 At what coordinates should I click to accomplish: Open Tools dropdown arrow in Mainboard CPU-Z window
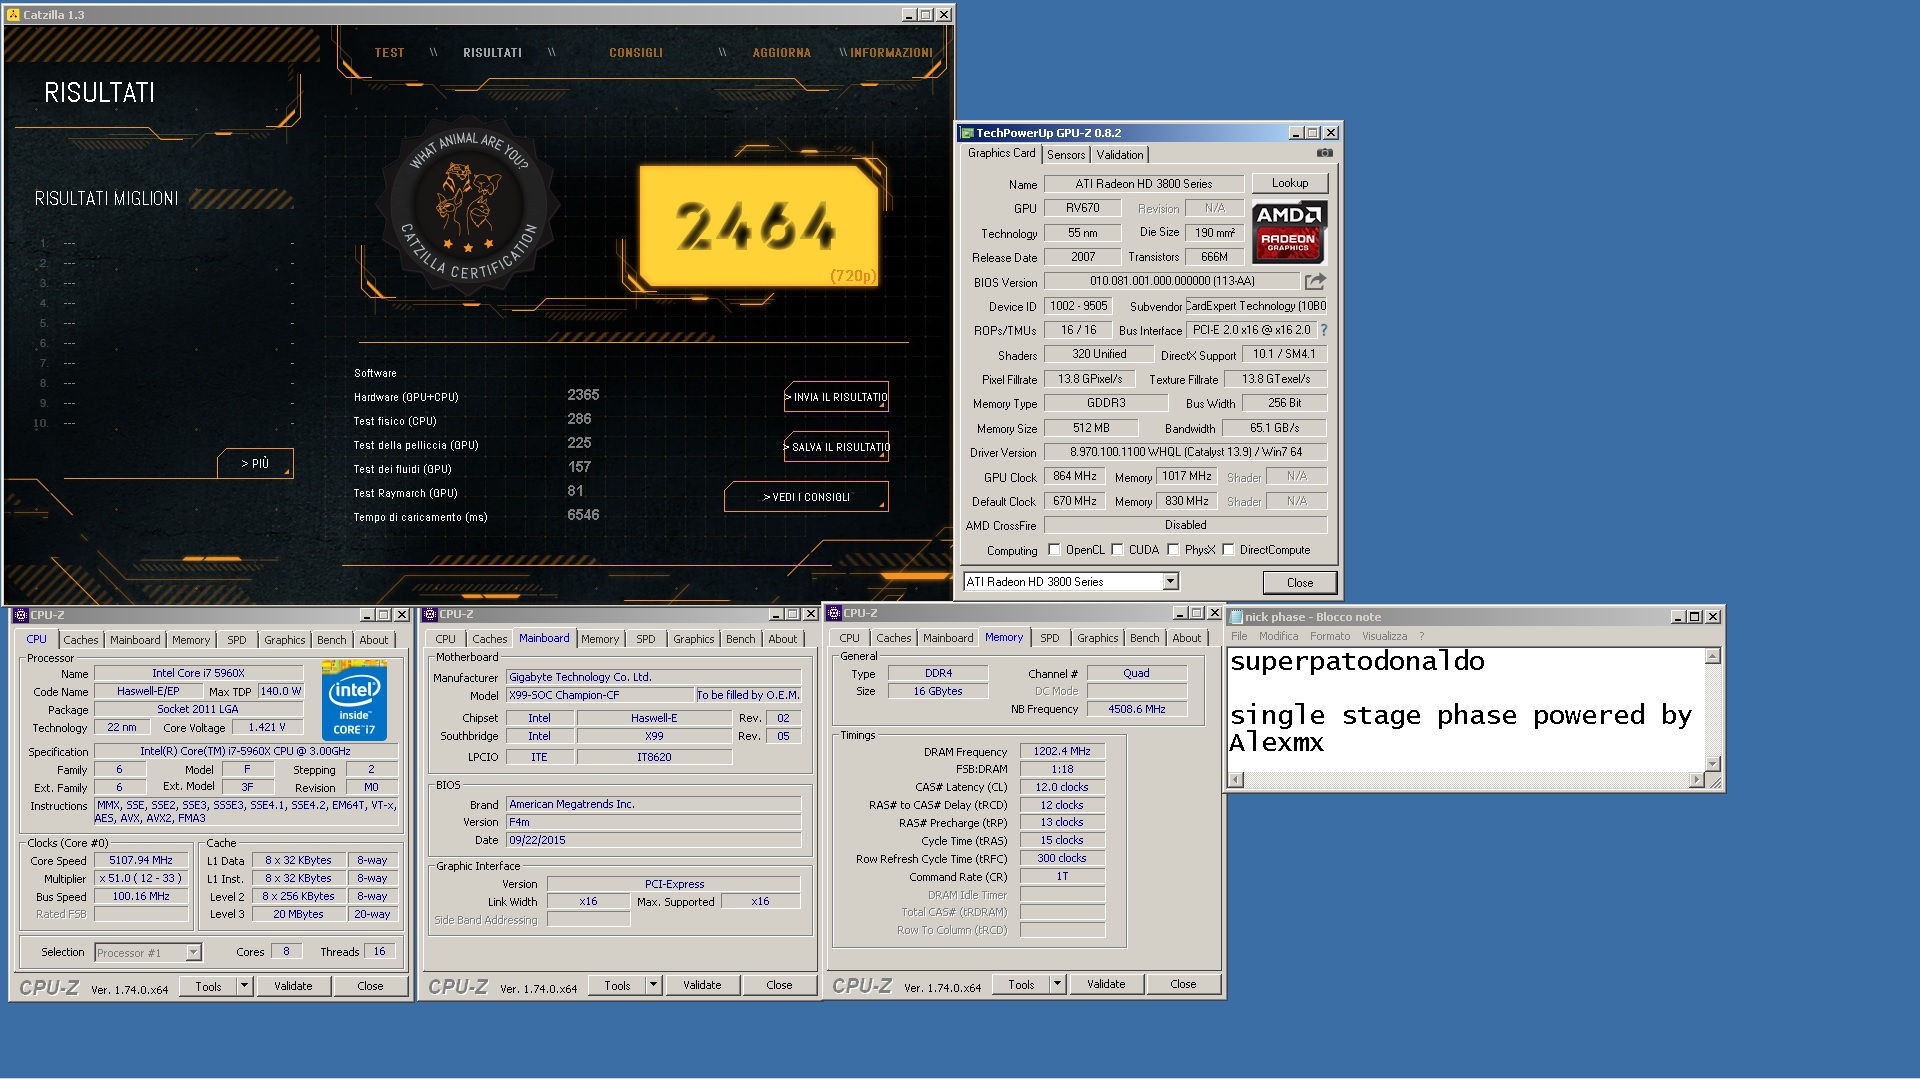coord(653,985)
